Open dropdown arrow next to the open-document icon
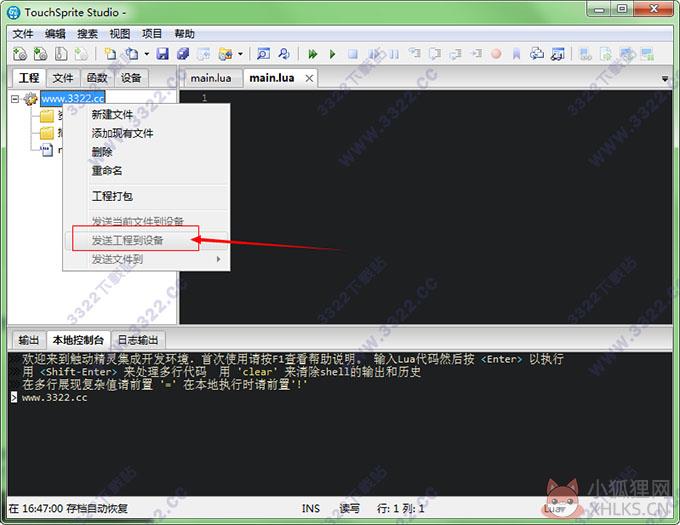This screenshot has width=680, height=525. (x=147, y=54)
